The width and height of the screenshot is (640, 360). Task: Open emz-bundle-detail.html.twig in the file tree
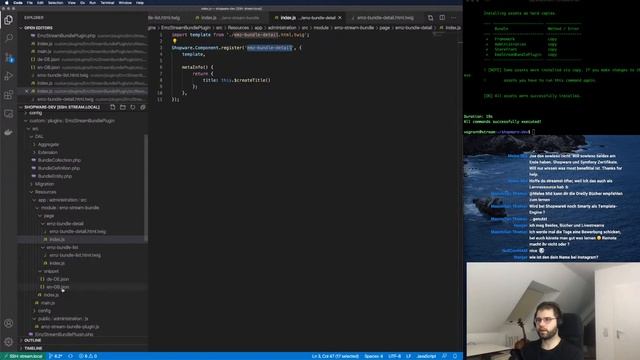(77, 231)
